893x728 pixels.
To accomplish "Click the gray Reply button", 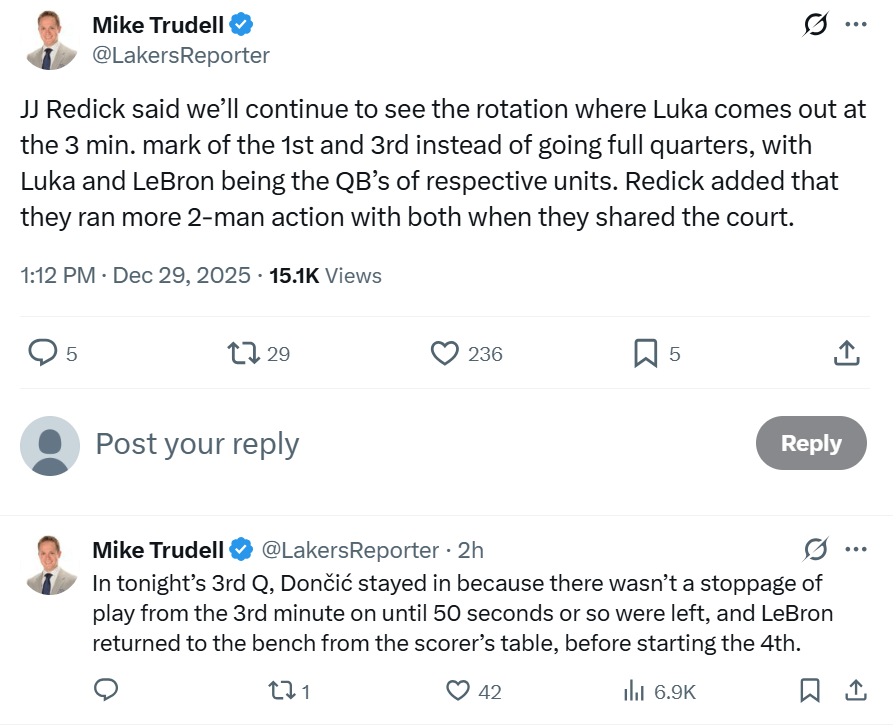I will (x=811, y=443).
